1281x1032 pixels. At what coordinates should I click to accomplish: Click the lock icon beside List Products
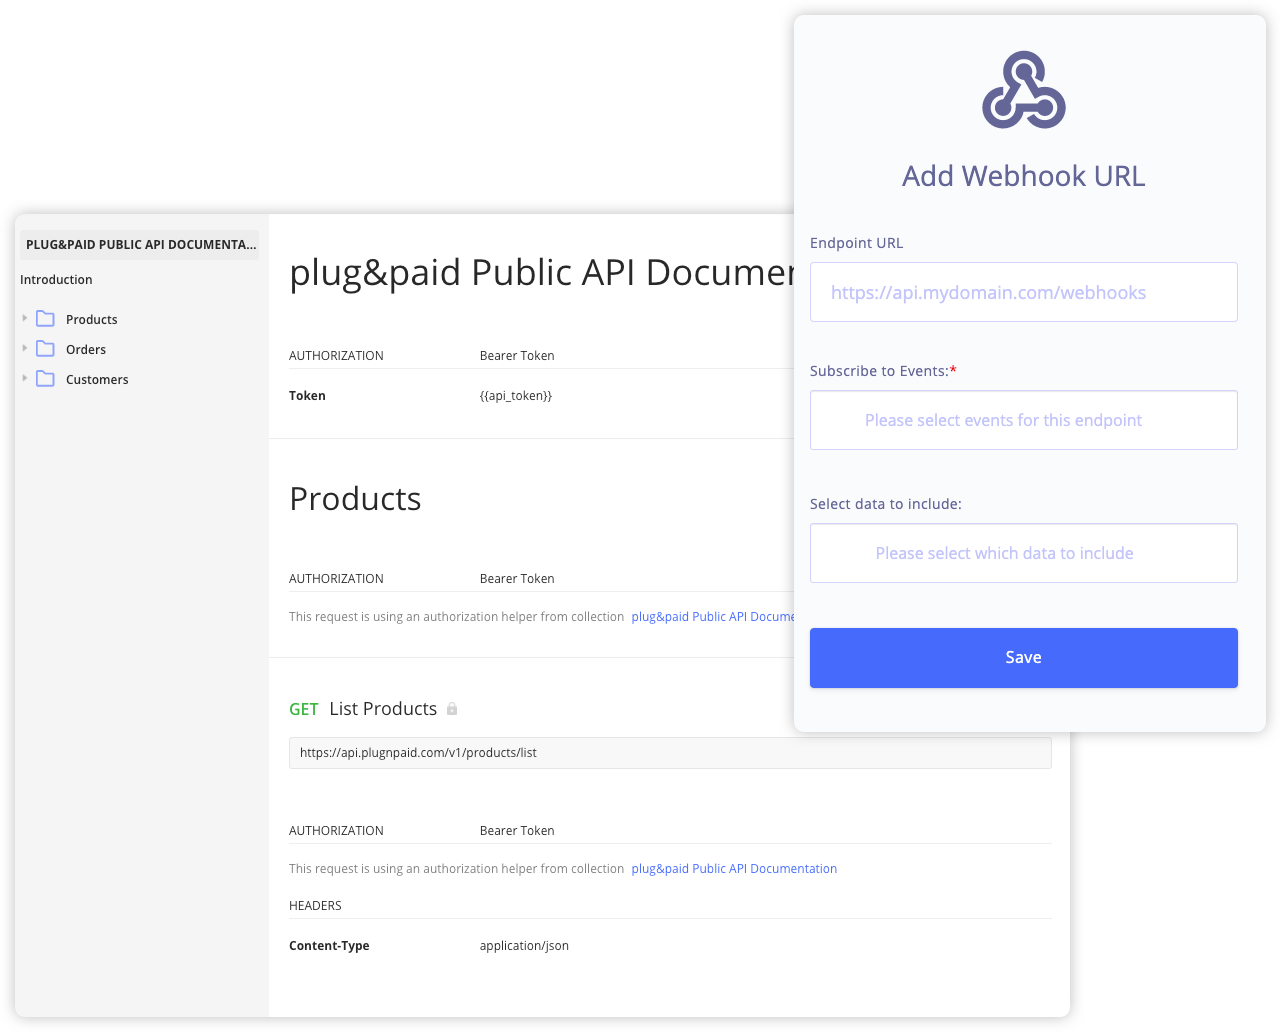pyautogui.click(x=452, y=709)
